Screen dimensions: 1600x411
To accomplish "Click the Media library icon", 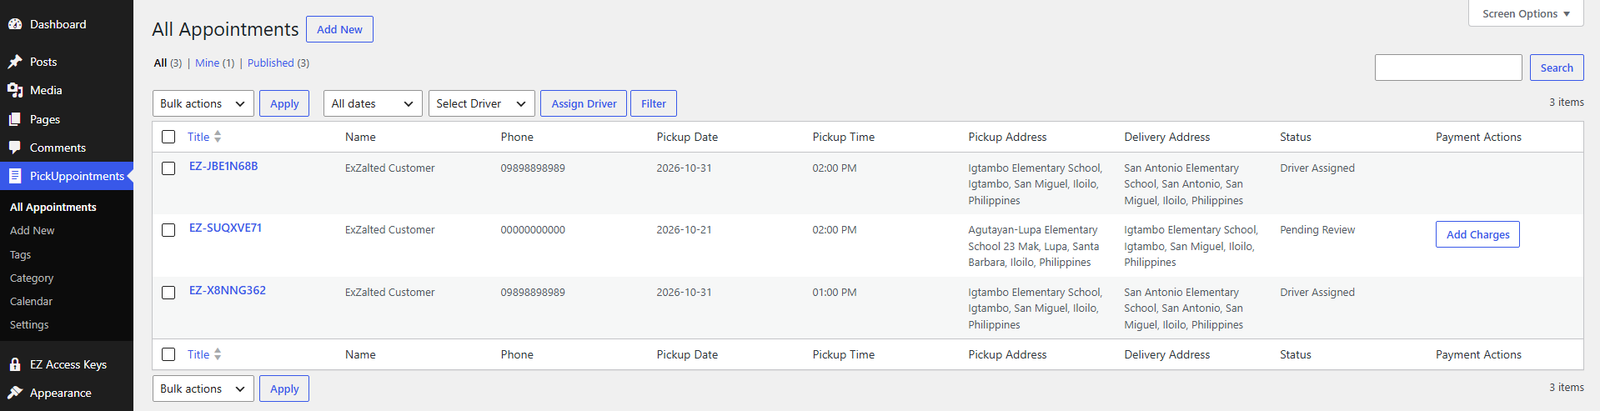I will point(15,90).
